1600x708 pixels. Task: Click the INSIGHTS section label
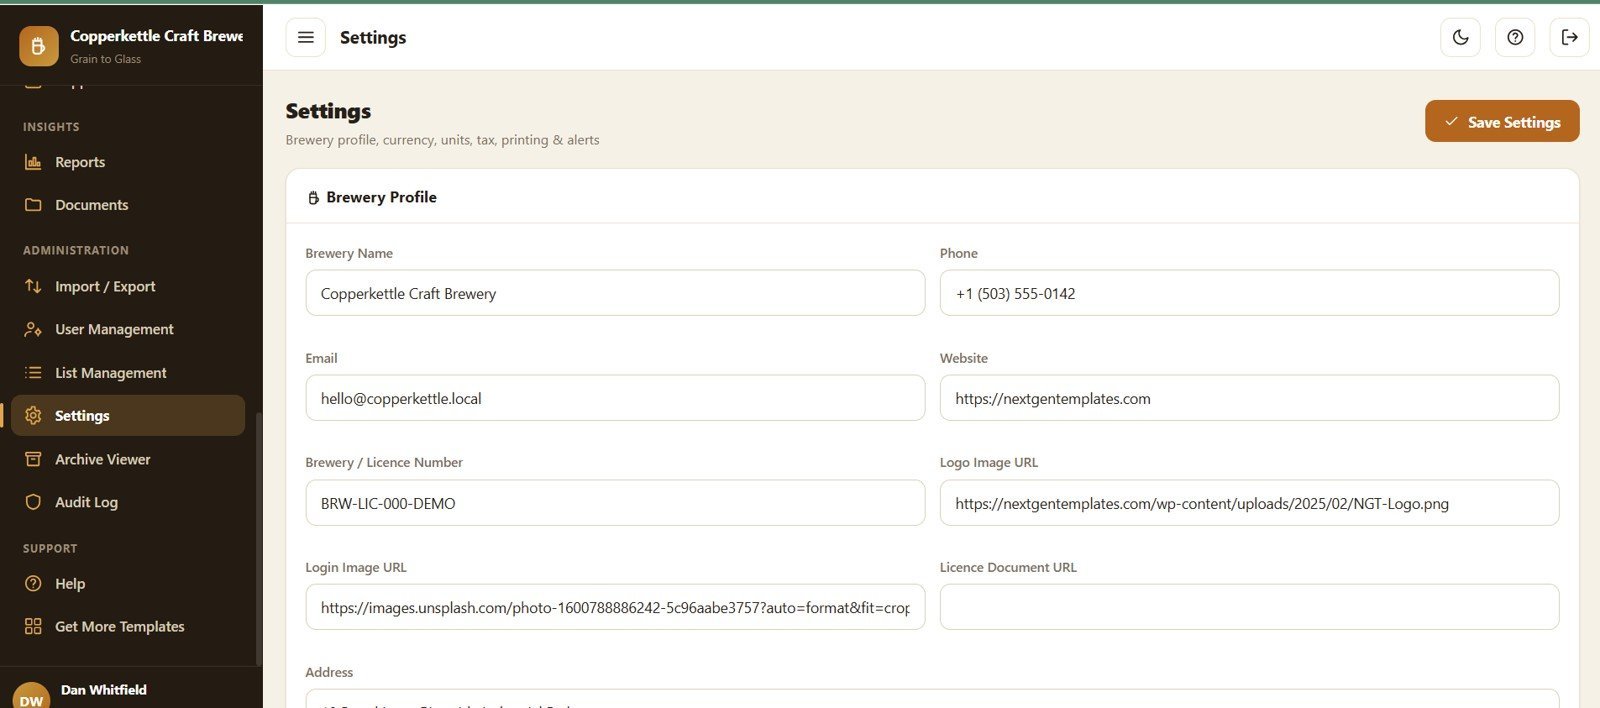[x=51, y=127]
